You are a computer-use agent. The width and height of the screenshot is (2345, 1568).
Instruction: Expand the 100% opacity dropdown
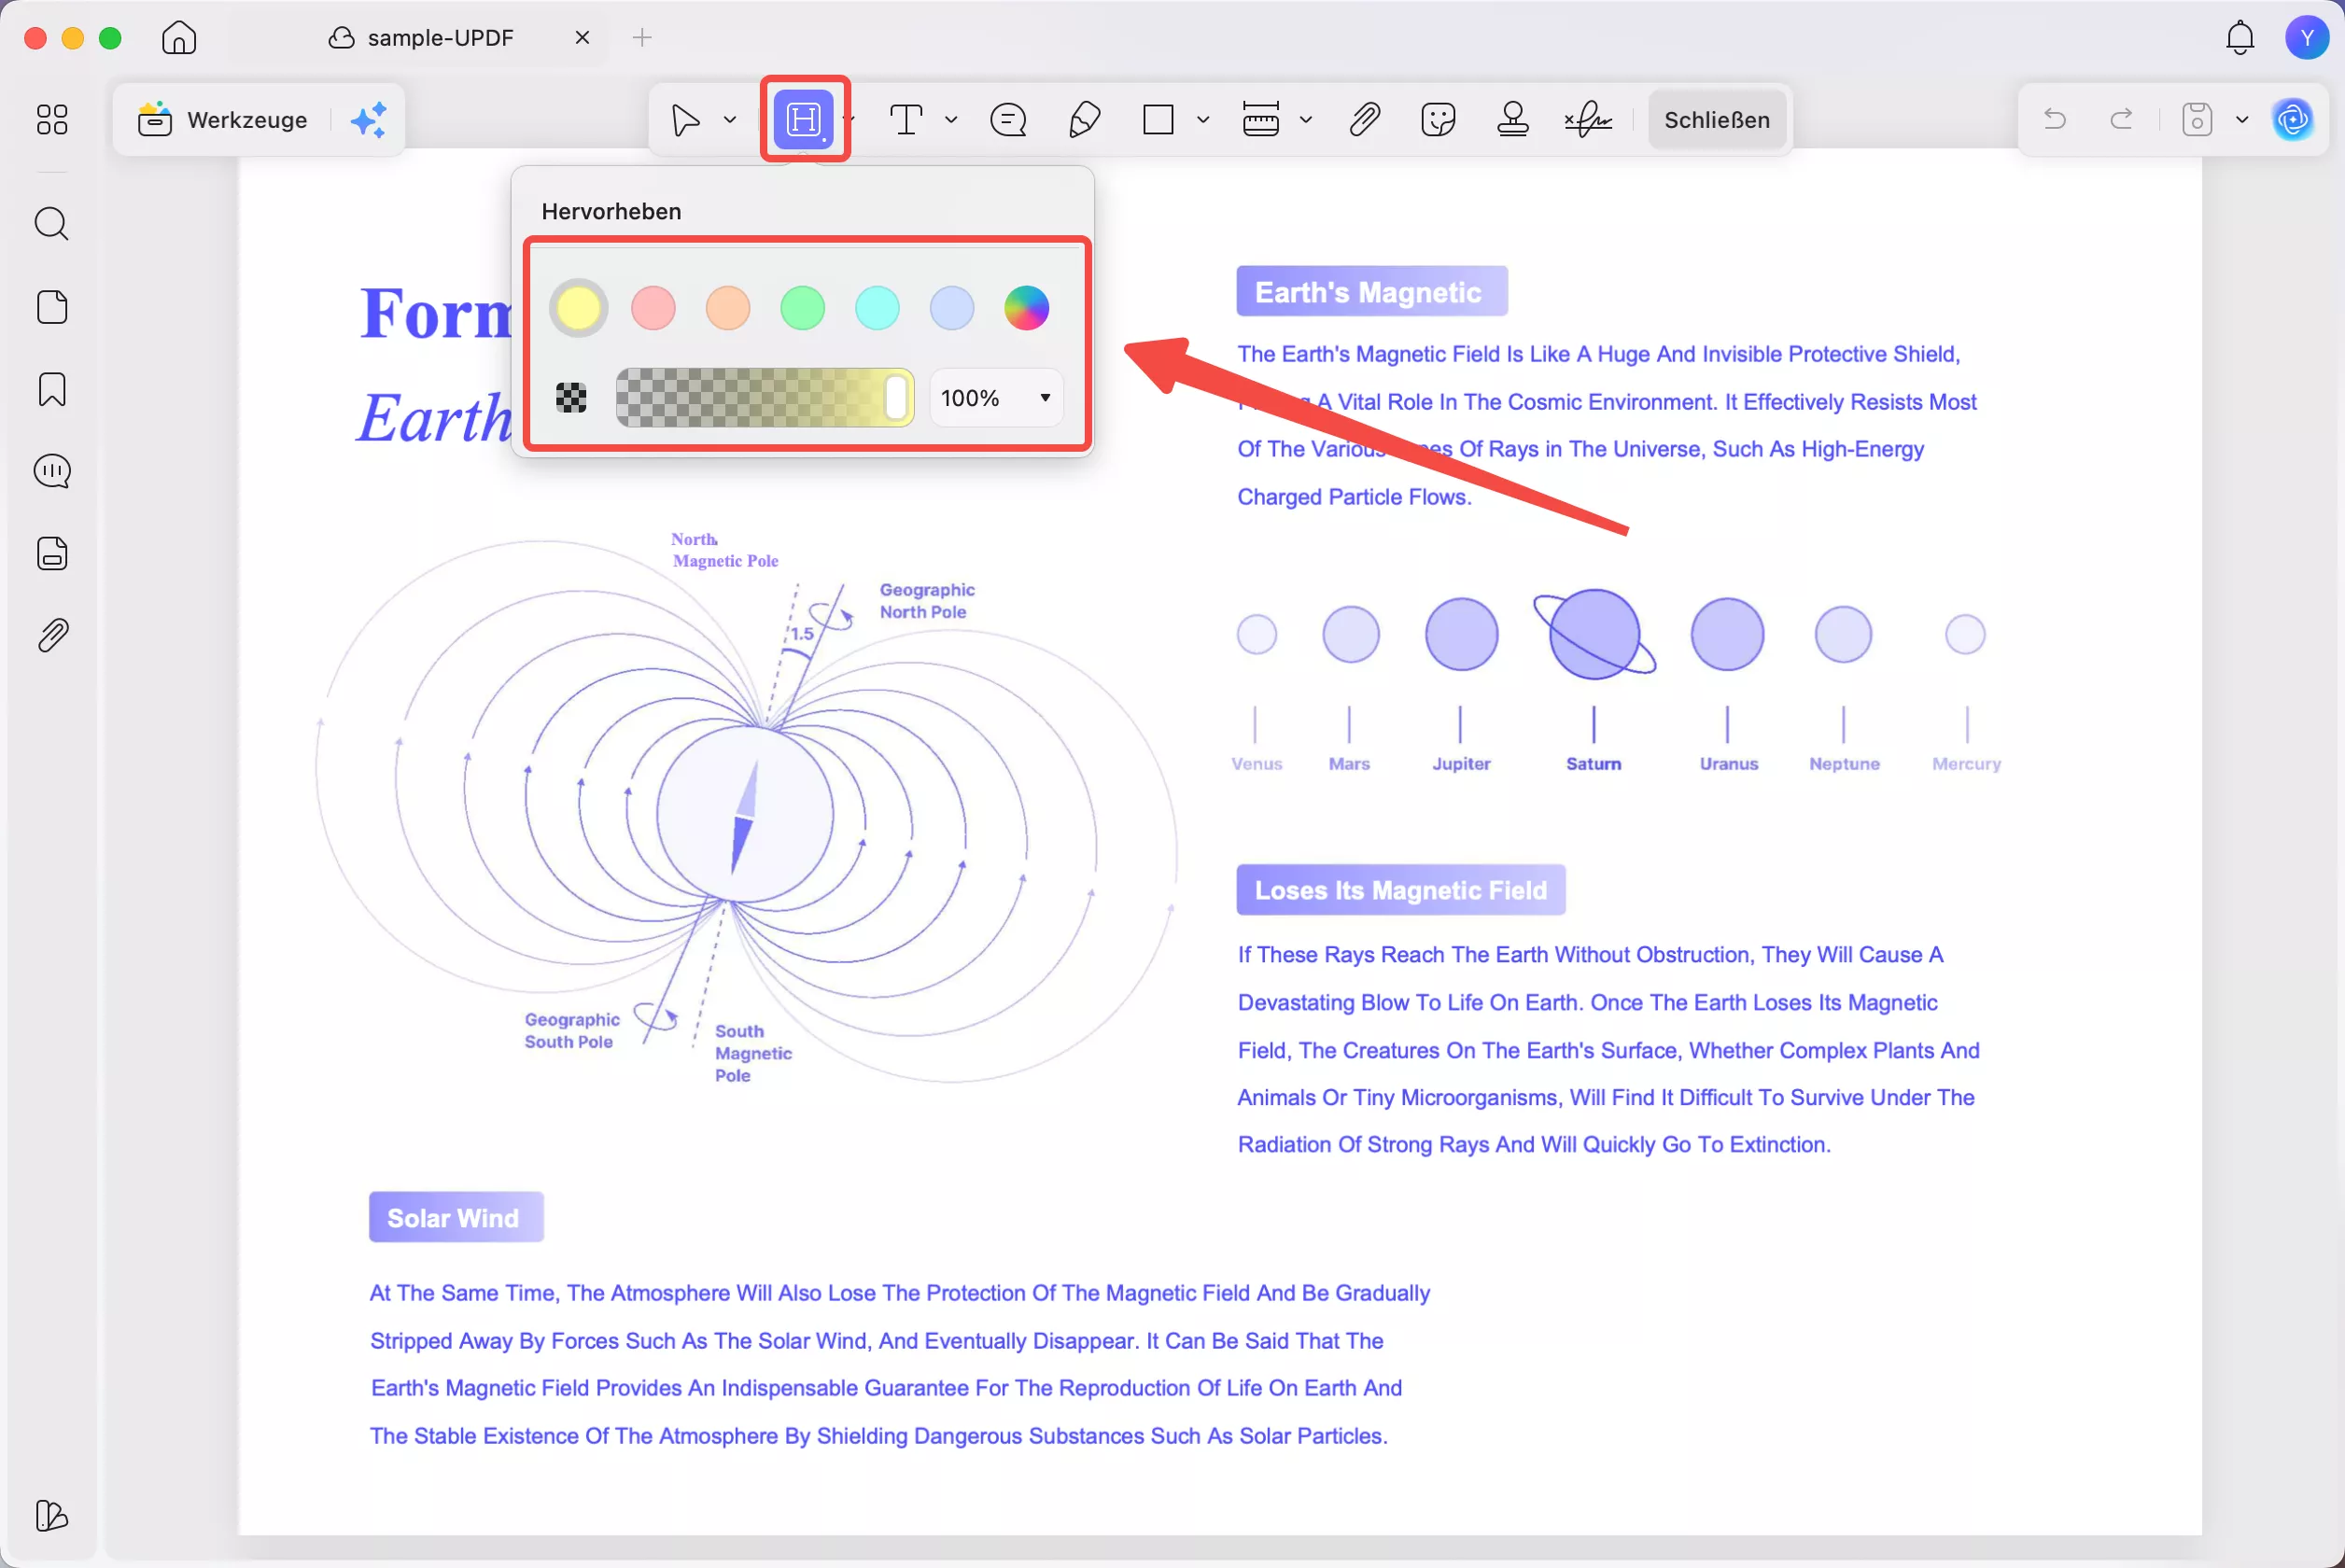[1044, 398]
